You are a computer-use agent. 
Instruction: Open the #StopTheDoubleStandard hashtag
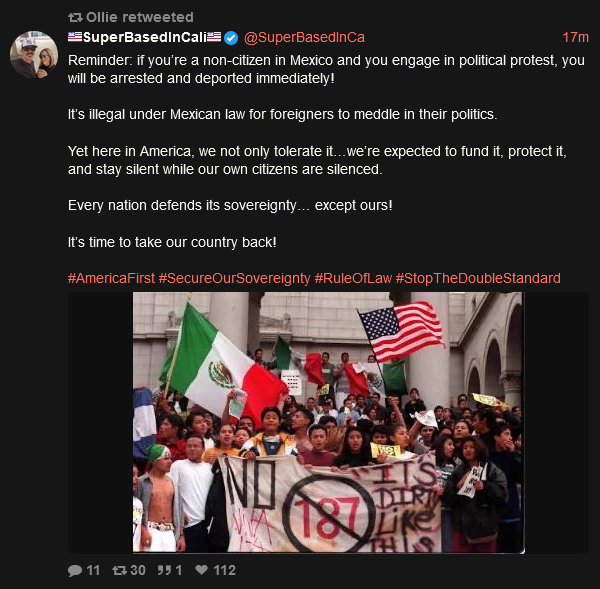coord(478,278)
